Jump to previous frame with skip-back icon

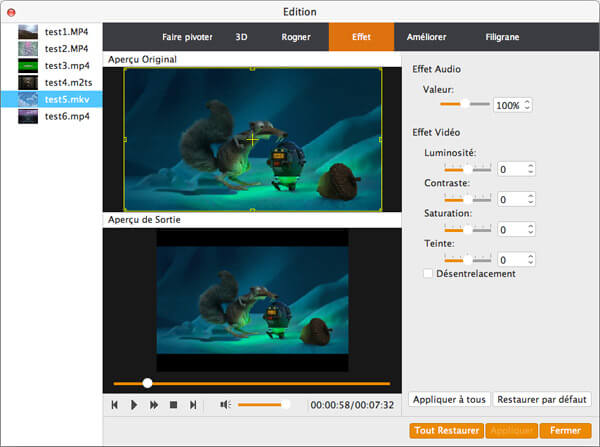pyautogui.click(x=115, y=405)
